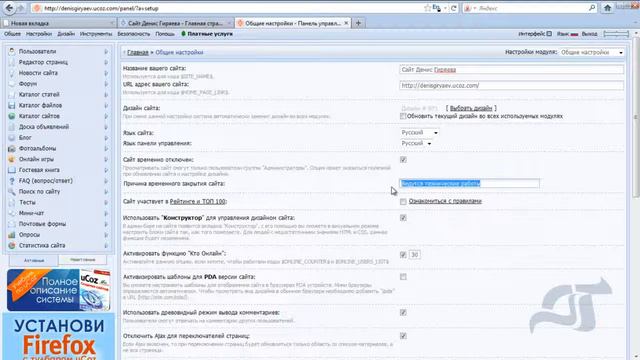Expand the Фотоальбомы submenu arrow

106,149
